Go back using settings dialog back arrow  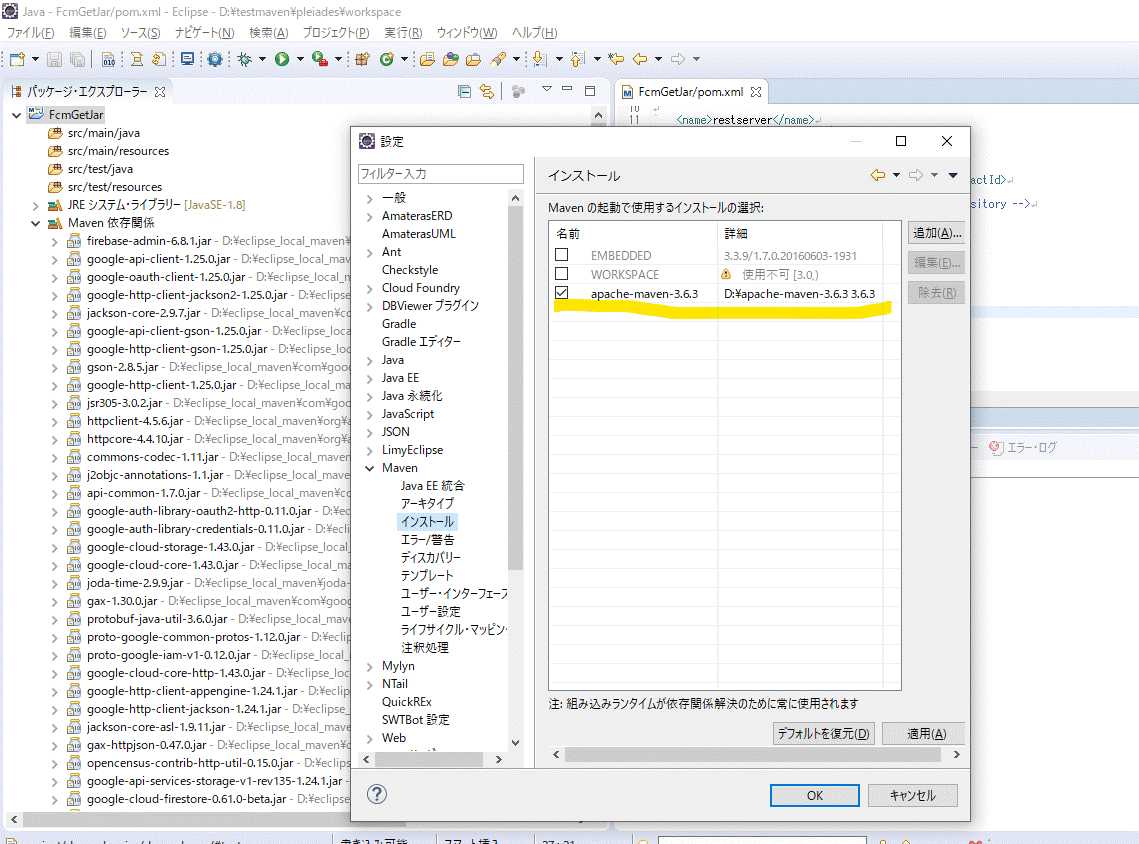877,175
